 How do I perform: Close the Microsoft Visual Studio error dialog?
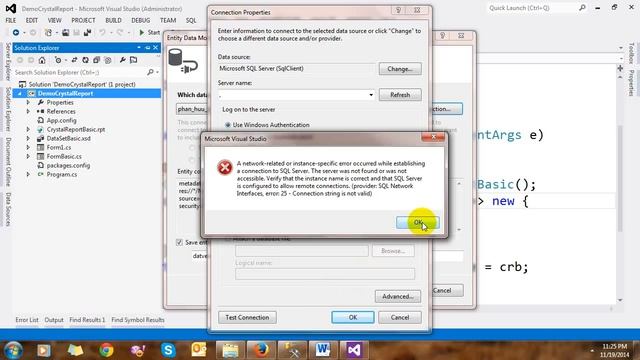click(x=433, y=137)
